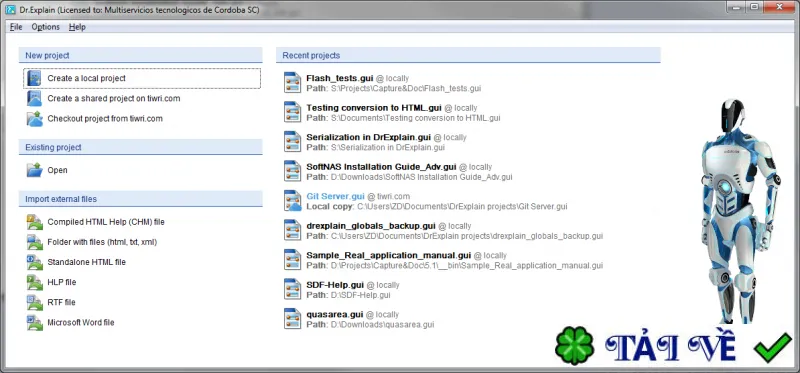Click the Compiled HTML Help (CHM) import icon

click(x=34, y=222)
